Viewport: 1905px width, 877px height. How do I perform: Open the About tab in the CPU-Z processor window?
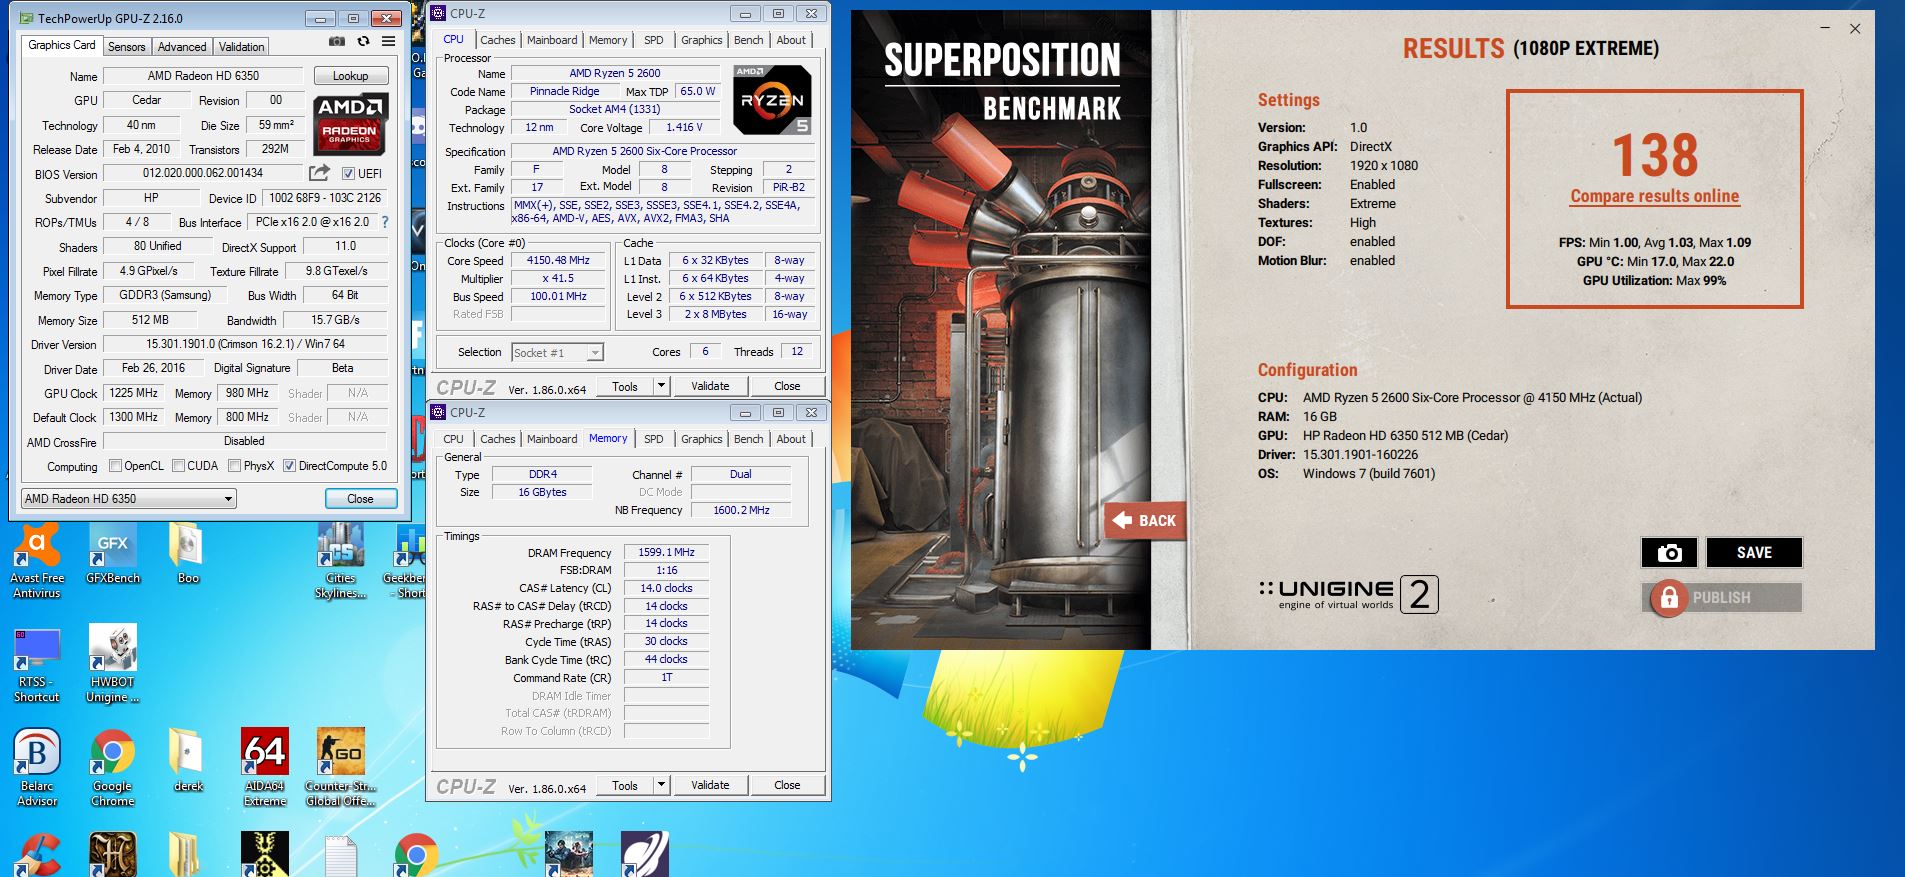tap(791, 40)
